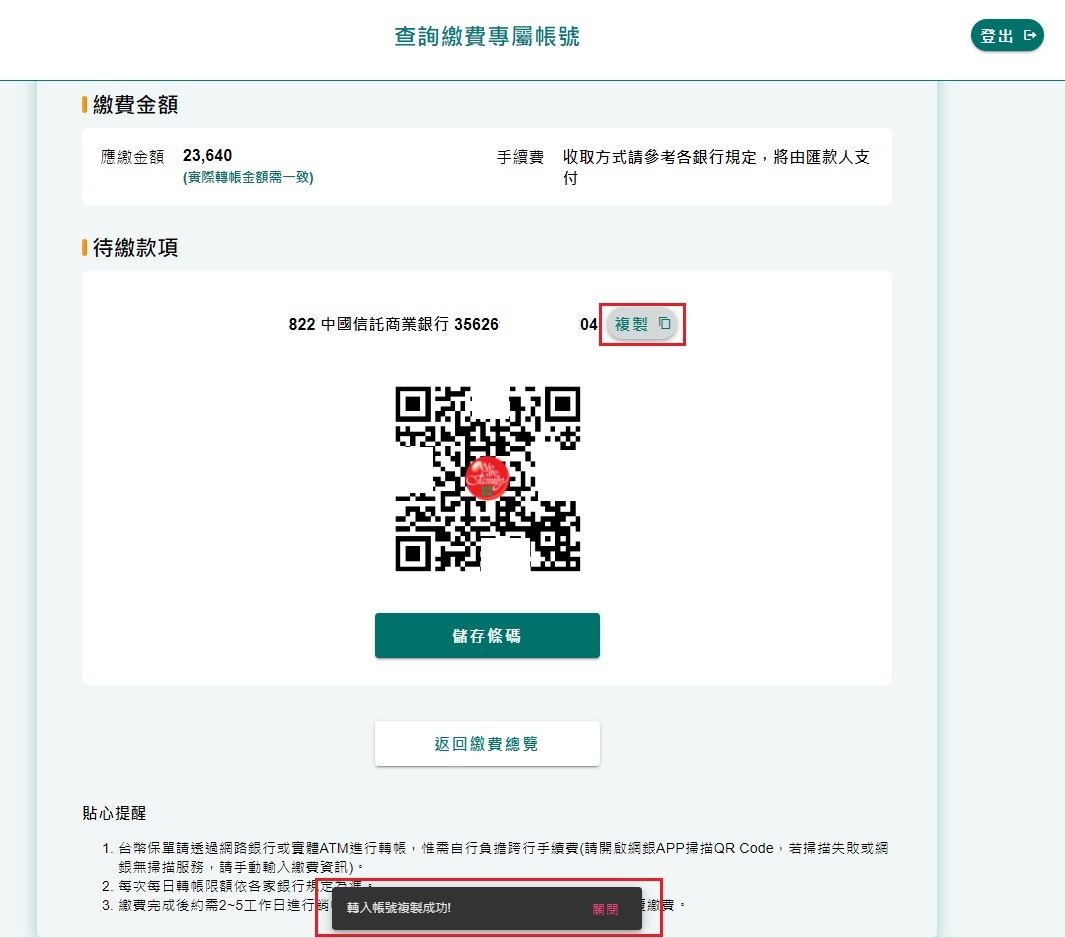Click the 應繳金額 label
This screenshot has height=938, width=1065.
click(132, 157)
